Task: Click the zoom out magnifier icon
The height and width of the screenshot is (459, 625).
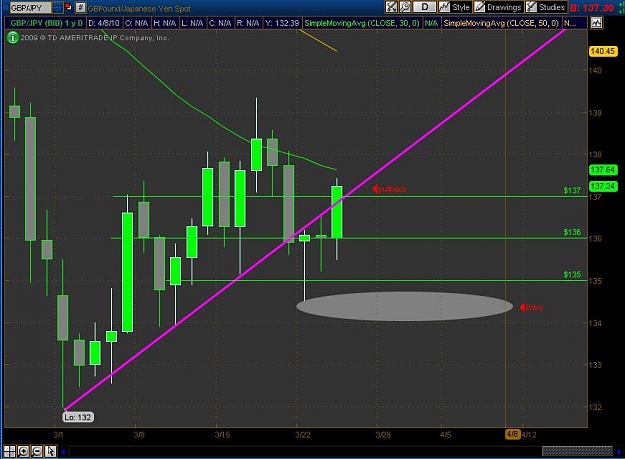Action: (x=37, y=451)
